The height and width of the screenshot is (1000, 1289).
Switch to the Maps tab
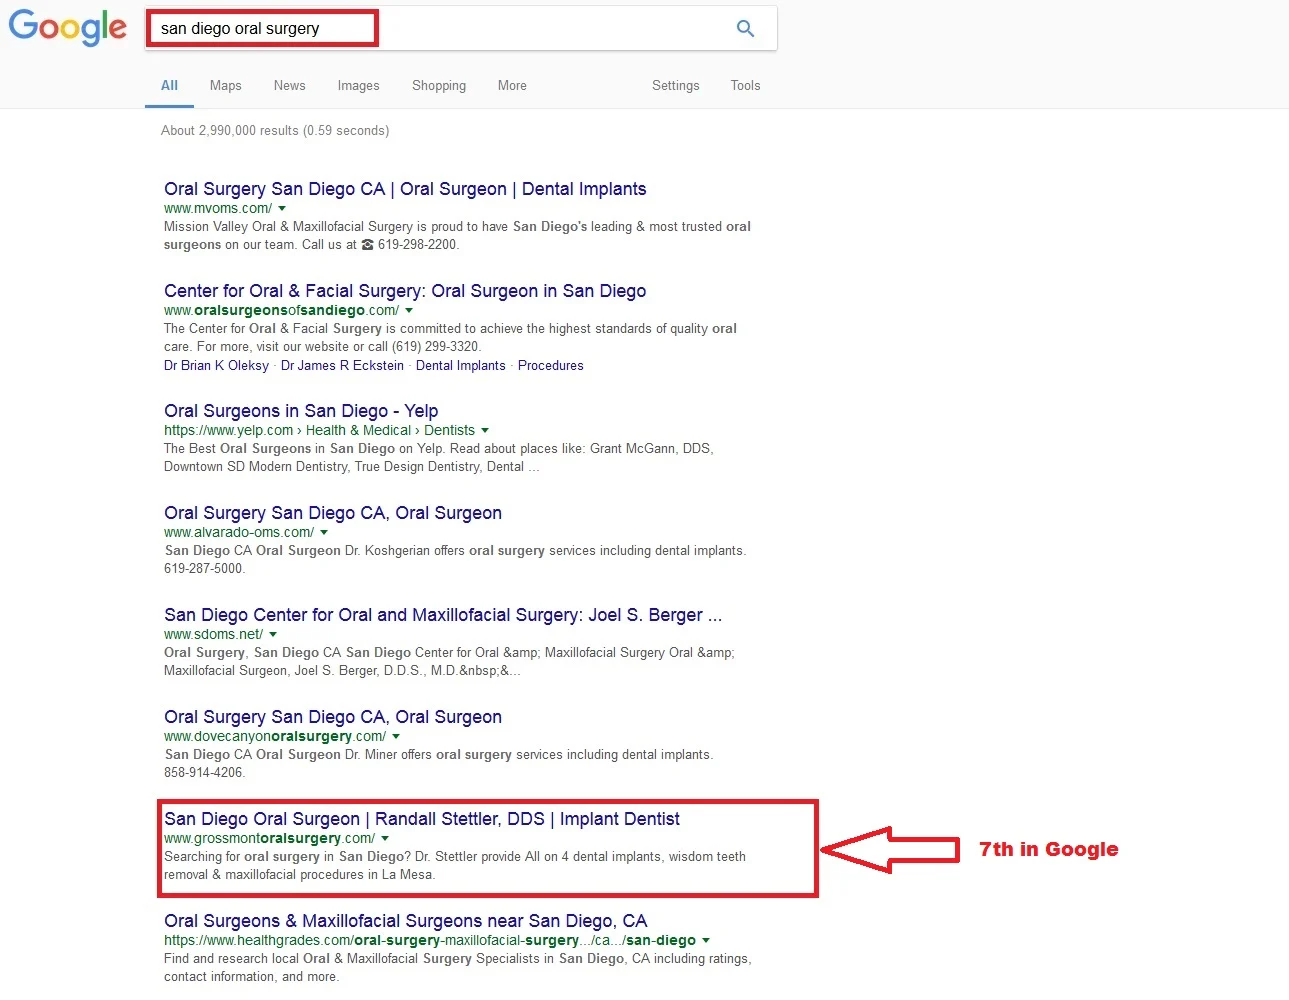(x=226, y=86)
